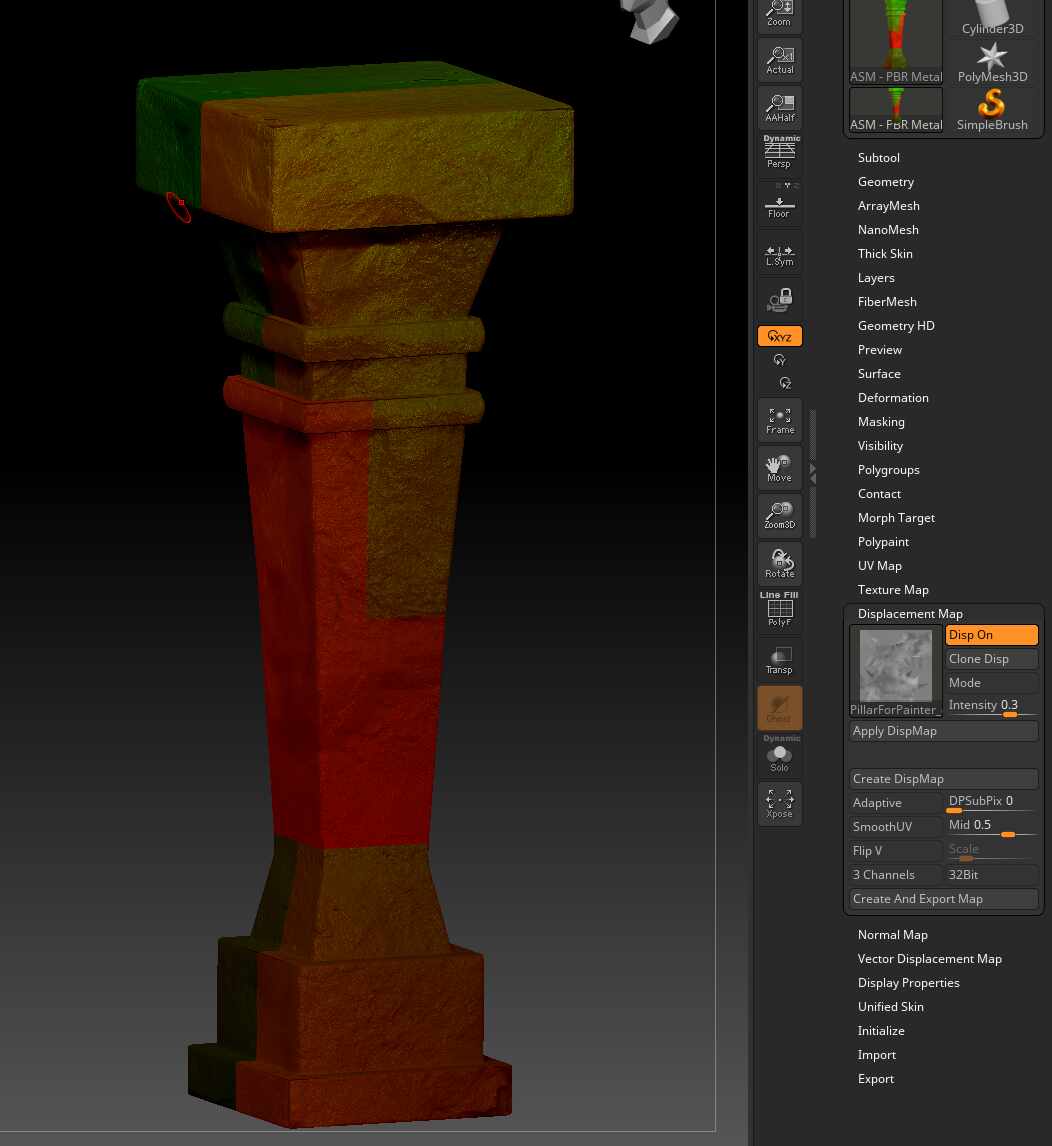Click Create And Export Map button
1052x1146 pixels.
[x=943, y=899]
